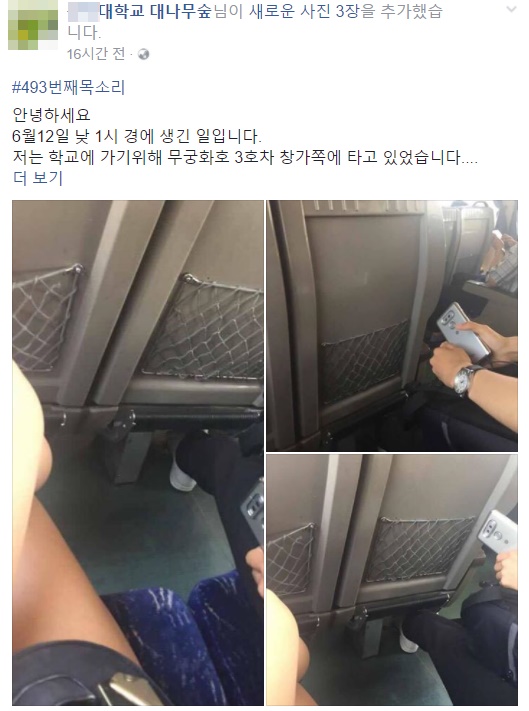
Task: Open the smallest photo with phone near seat net
Action: 392,580
